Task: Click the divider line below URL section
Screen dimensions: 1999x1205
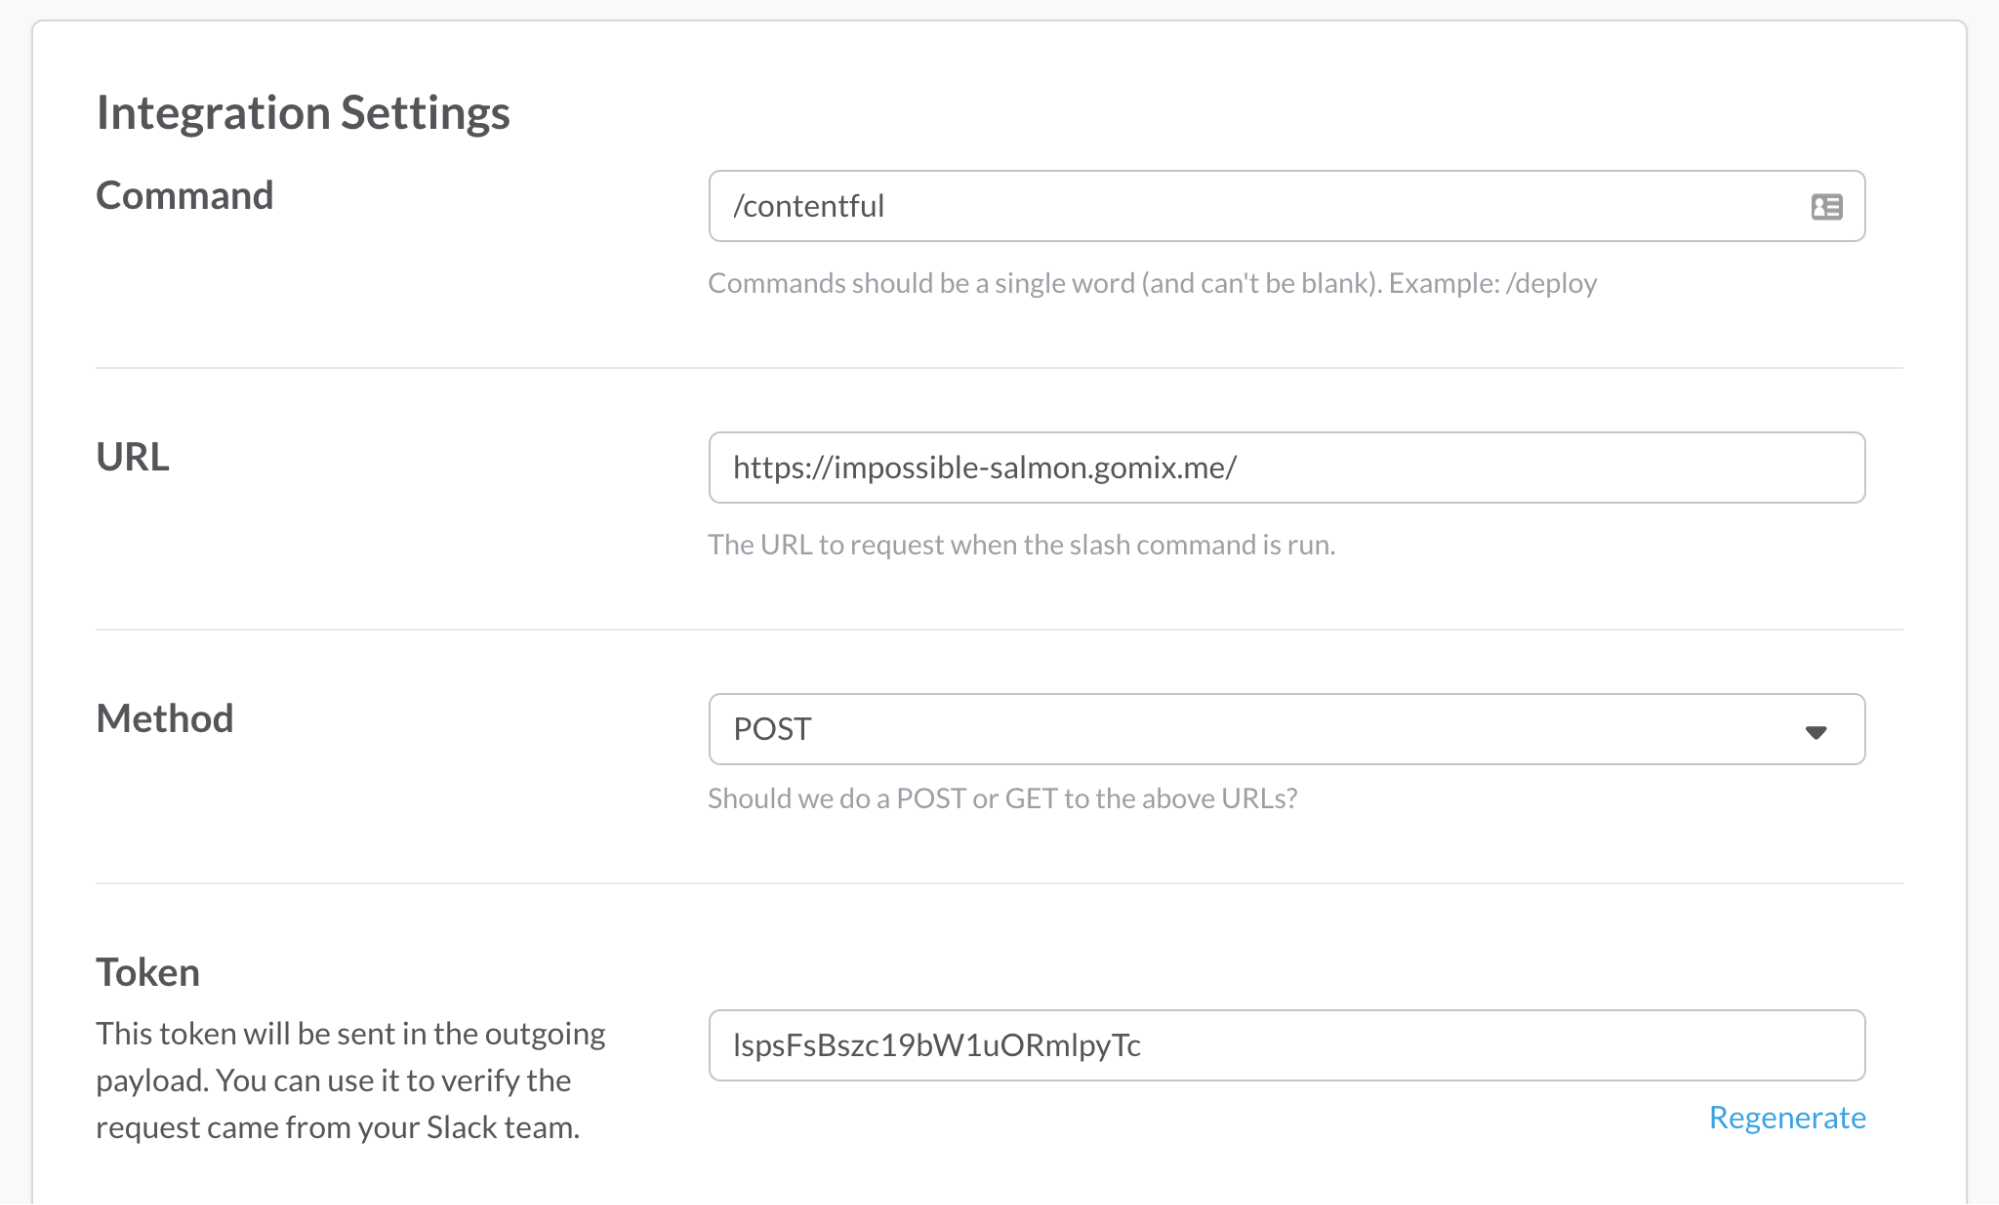Action: (998, 630)
